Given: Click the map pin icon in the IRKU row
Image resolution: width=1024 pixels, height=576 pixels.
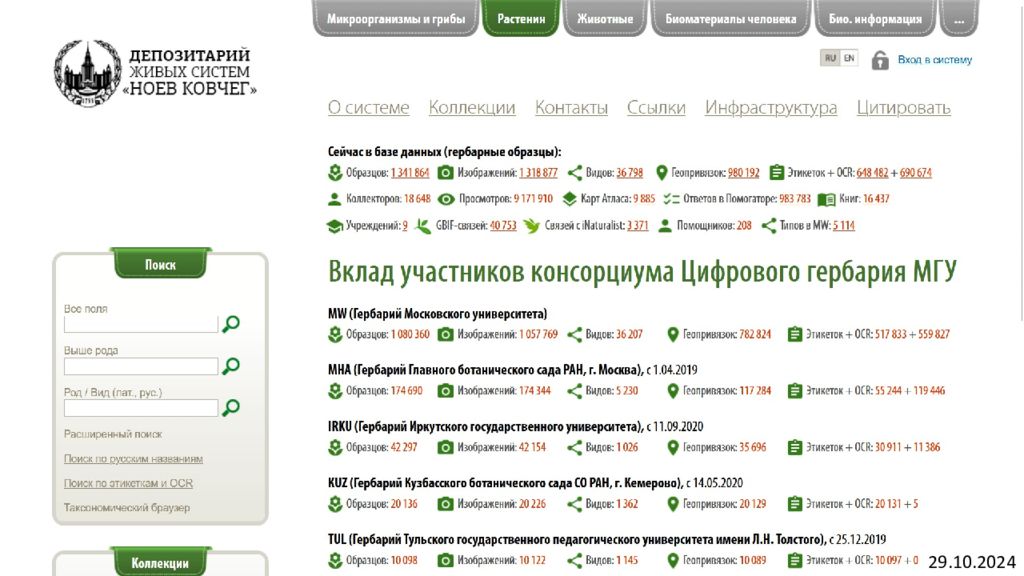Looking at the screenshot, I should click(673, 448).
